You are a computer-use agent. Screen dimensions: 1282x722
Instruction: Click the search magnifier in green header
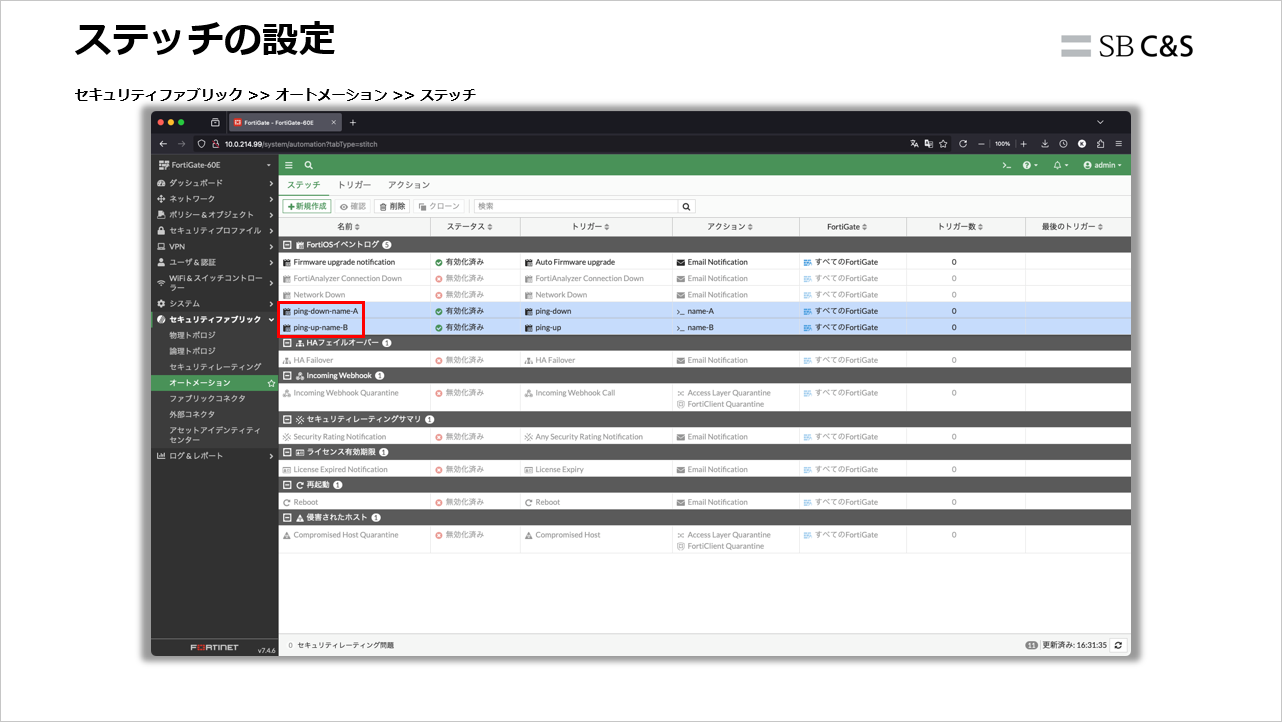[x=309, y=165]
